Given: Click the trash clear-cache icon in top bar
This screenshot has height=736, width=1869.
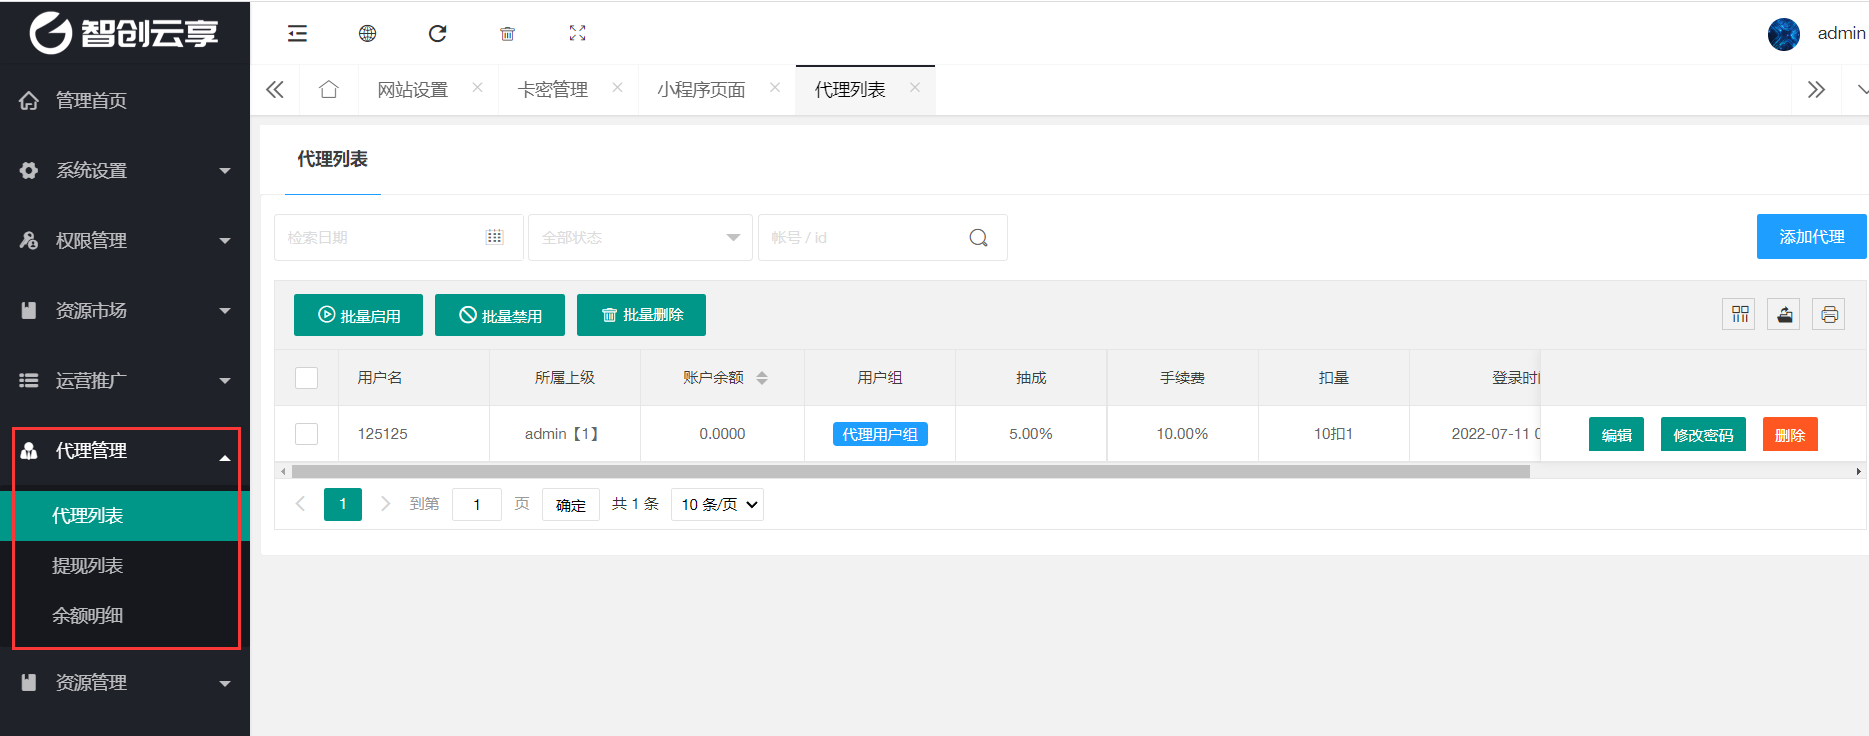Looking at the screenshot, I should coord(507,34).
